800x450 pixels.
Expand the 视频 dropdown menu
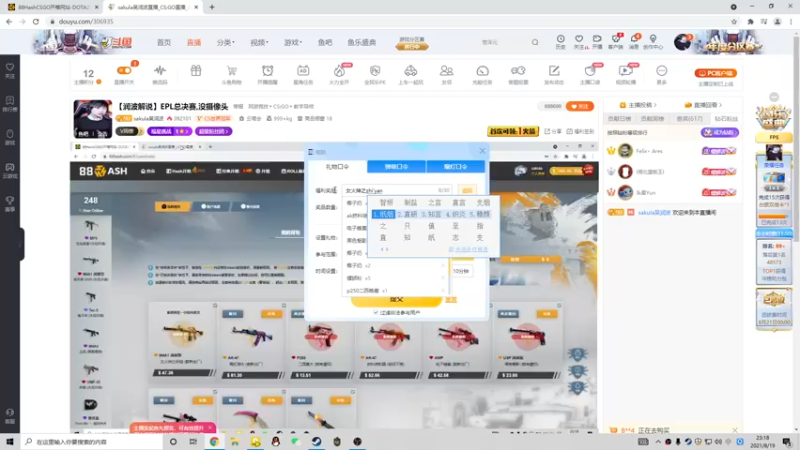259,42
